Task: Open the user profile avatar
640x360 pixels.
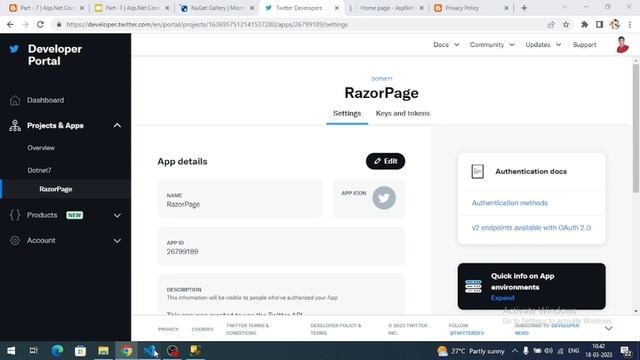Action: pos(622,44)
